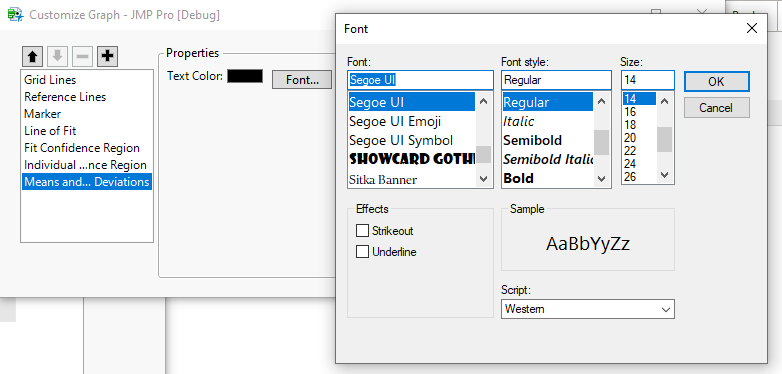Select Regular font style

tap(548, 102)
